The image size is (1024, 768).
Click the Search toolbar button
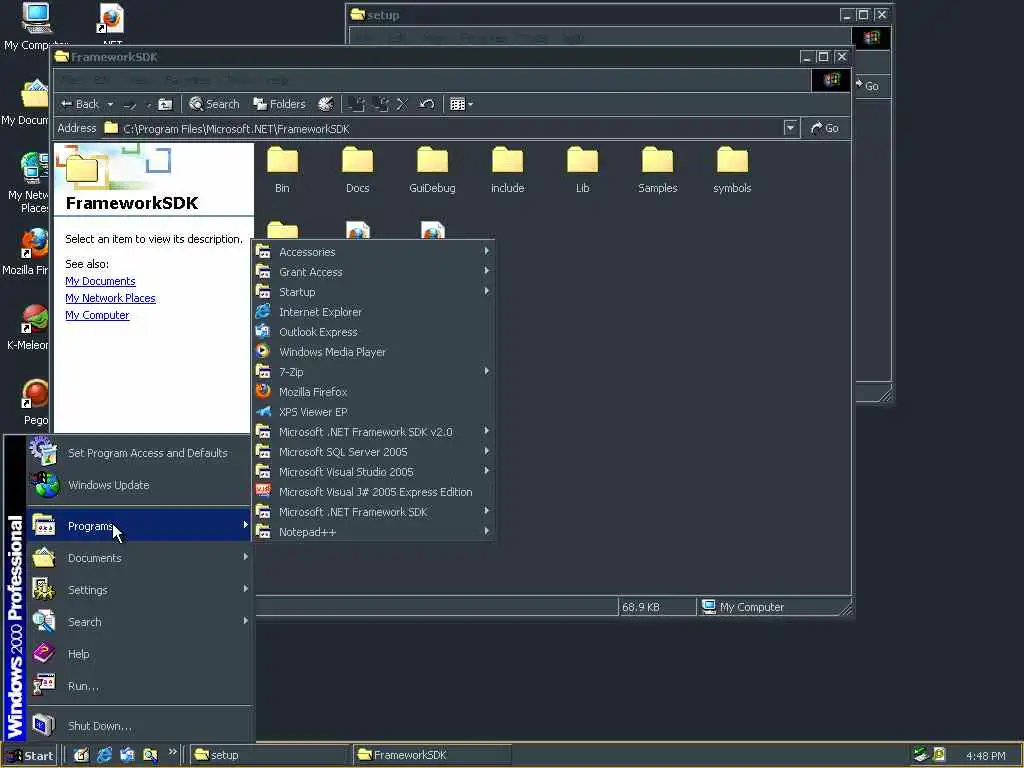[x=214, y=104]
